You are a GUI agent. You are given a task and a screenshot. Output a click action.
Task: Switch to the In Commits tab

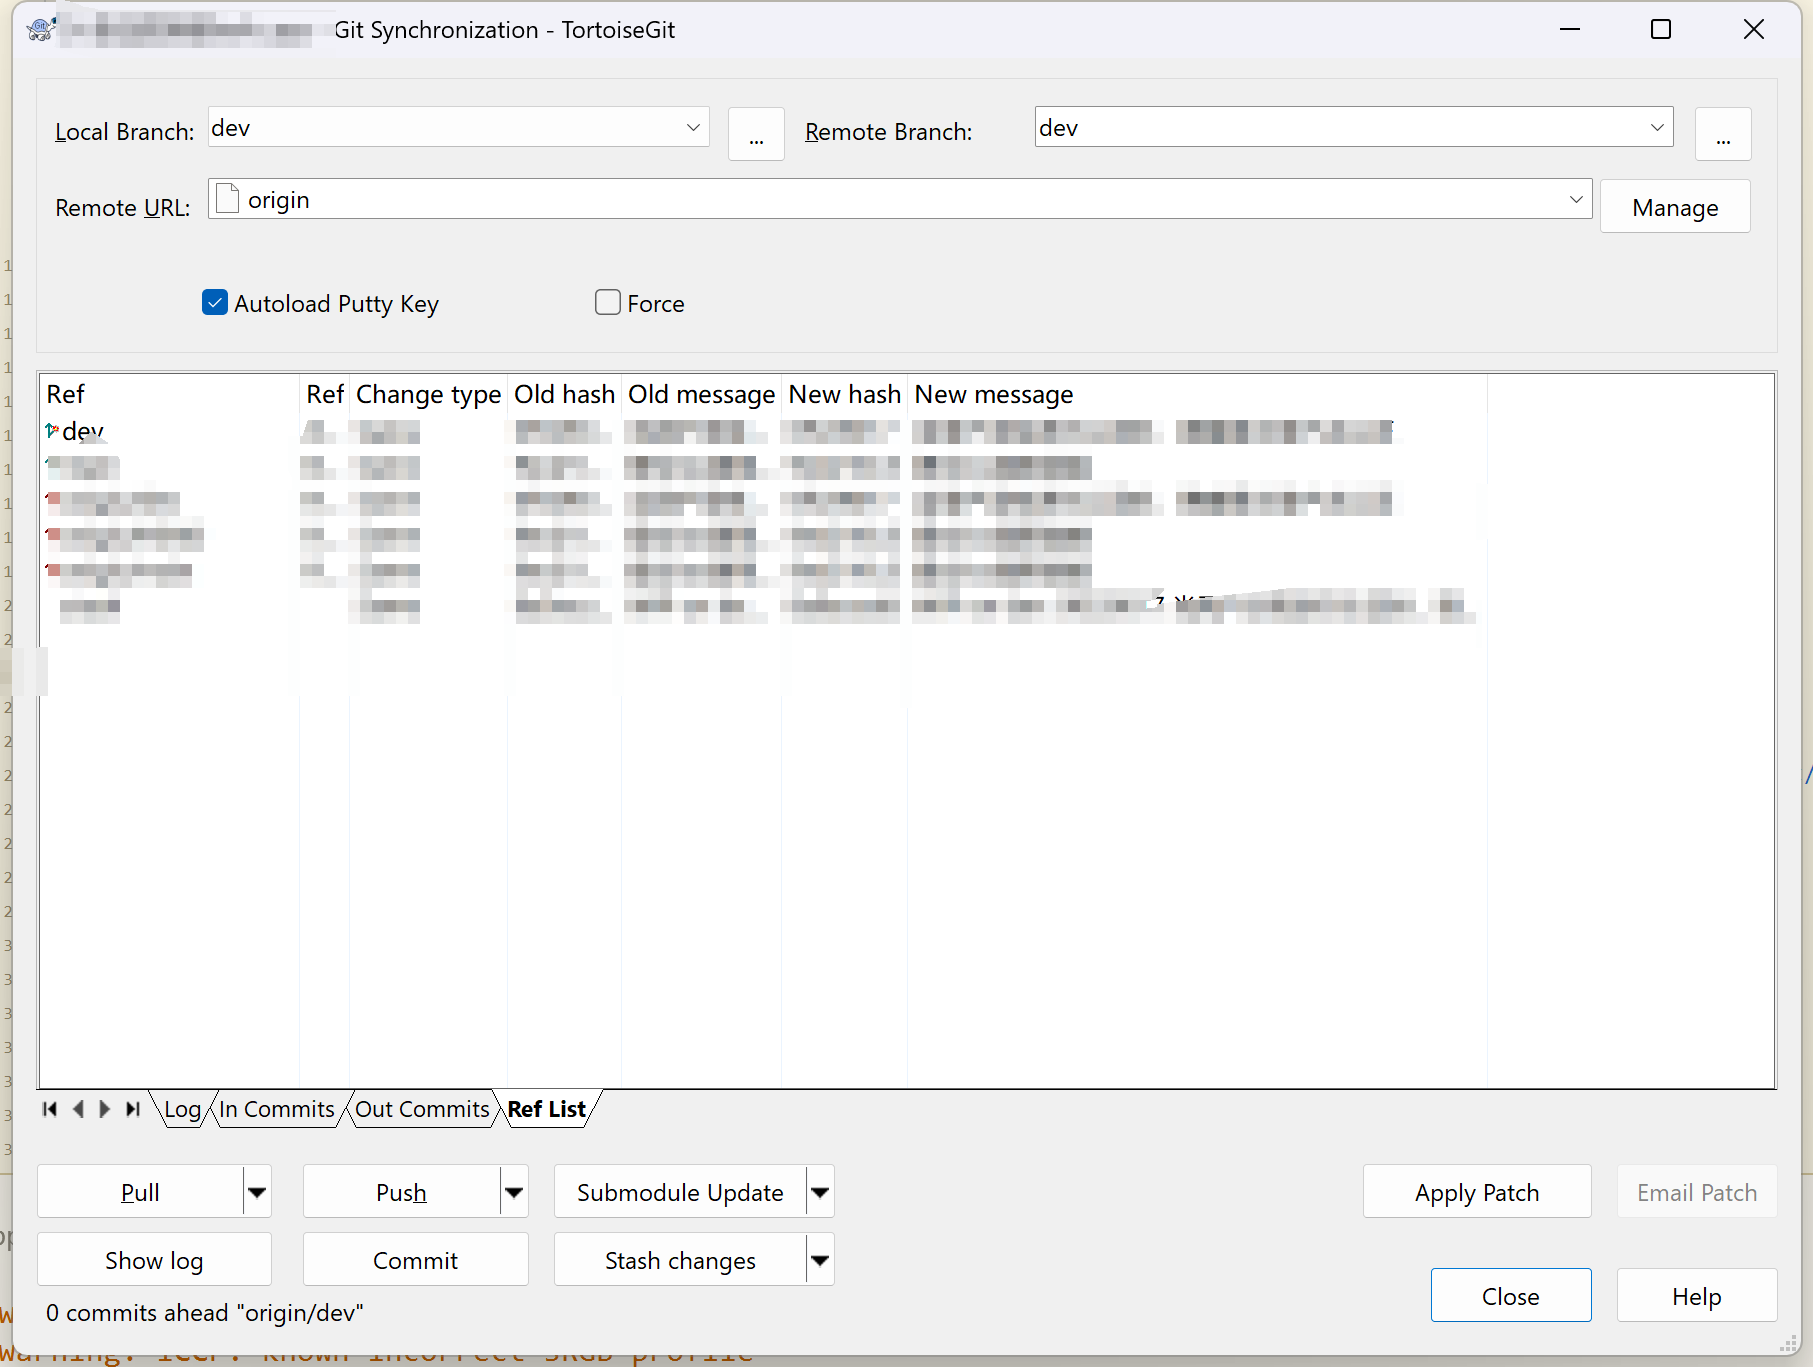[277, 1109]
